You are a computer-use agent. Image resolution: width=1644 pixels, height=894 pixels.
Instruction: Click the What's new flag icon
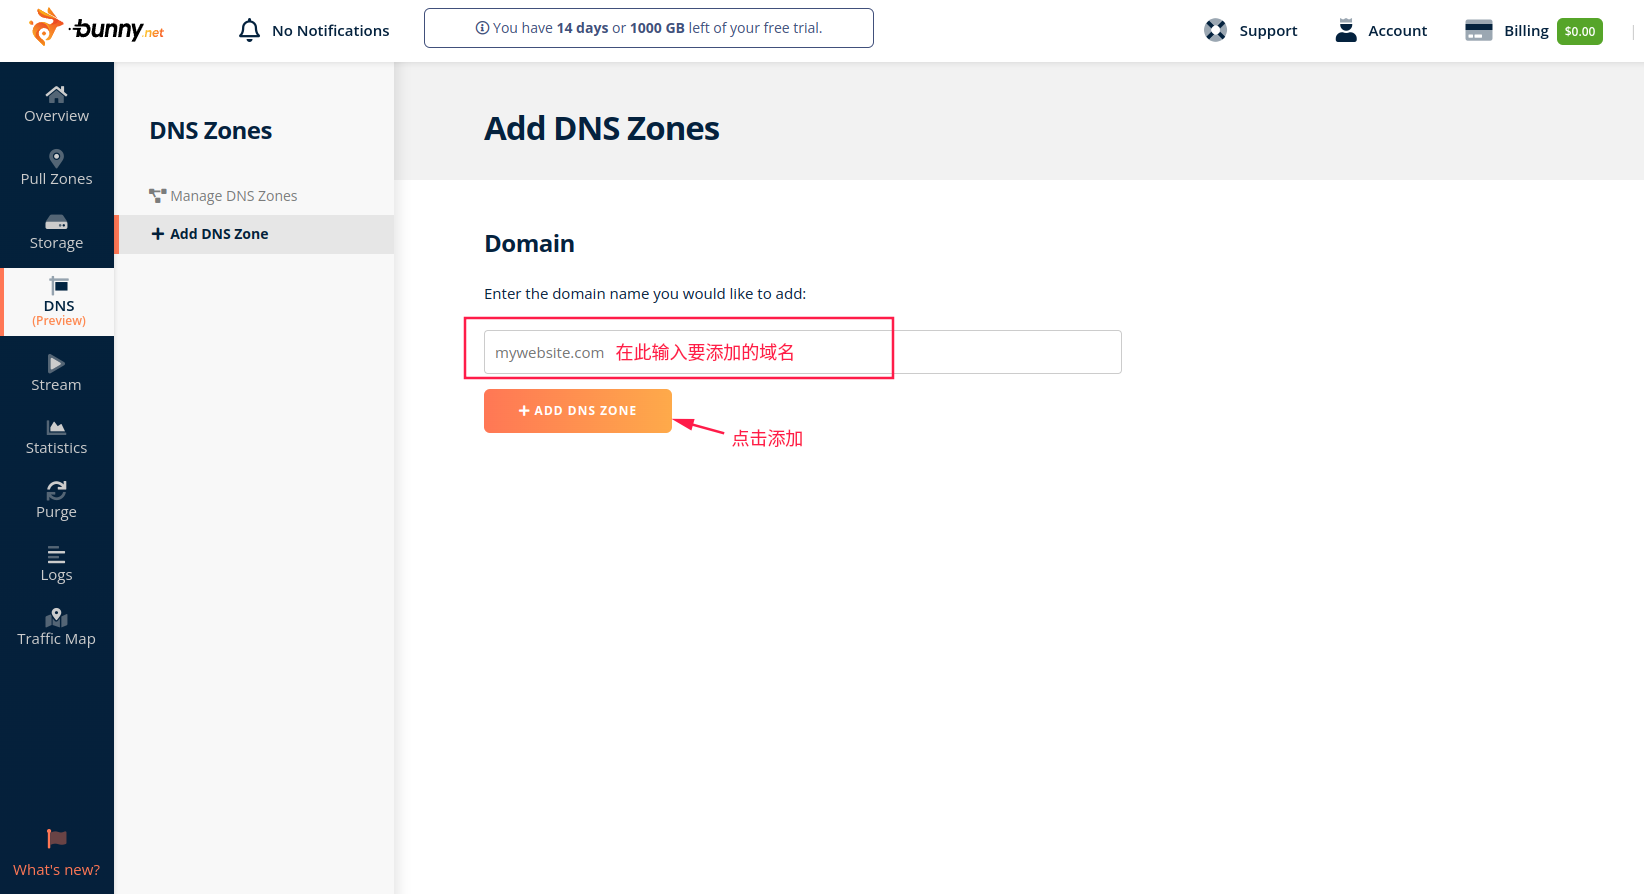click(x=56, y=839)
